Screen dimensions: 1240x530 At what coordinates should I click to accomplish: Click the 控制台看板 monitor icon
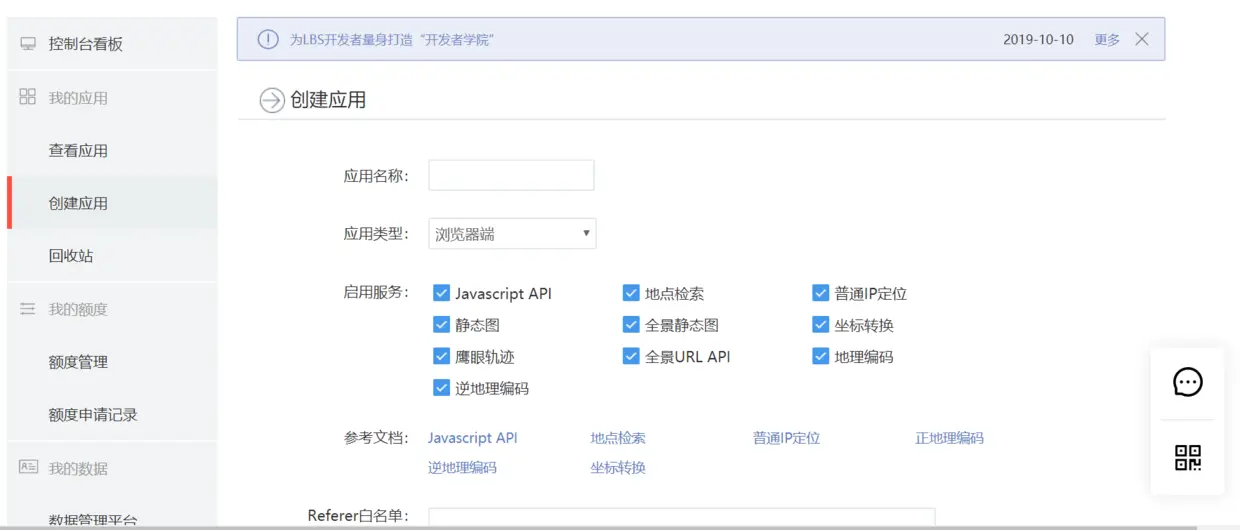tap(28, 44)
